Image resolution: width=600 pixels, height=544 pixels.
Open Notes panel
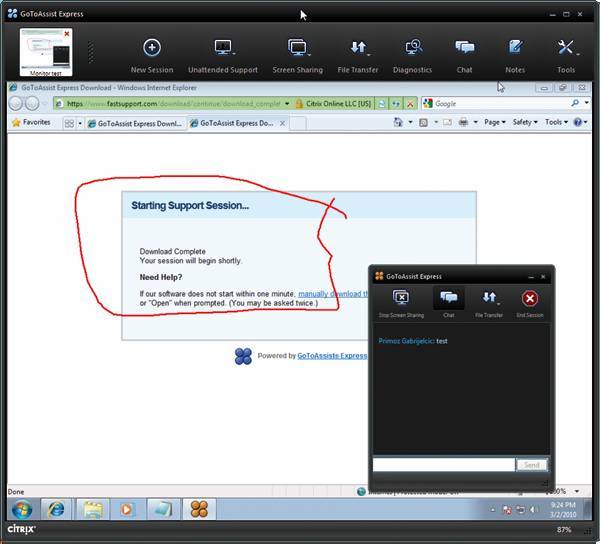(515, 55)
